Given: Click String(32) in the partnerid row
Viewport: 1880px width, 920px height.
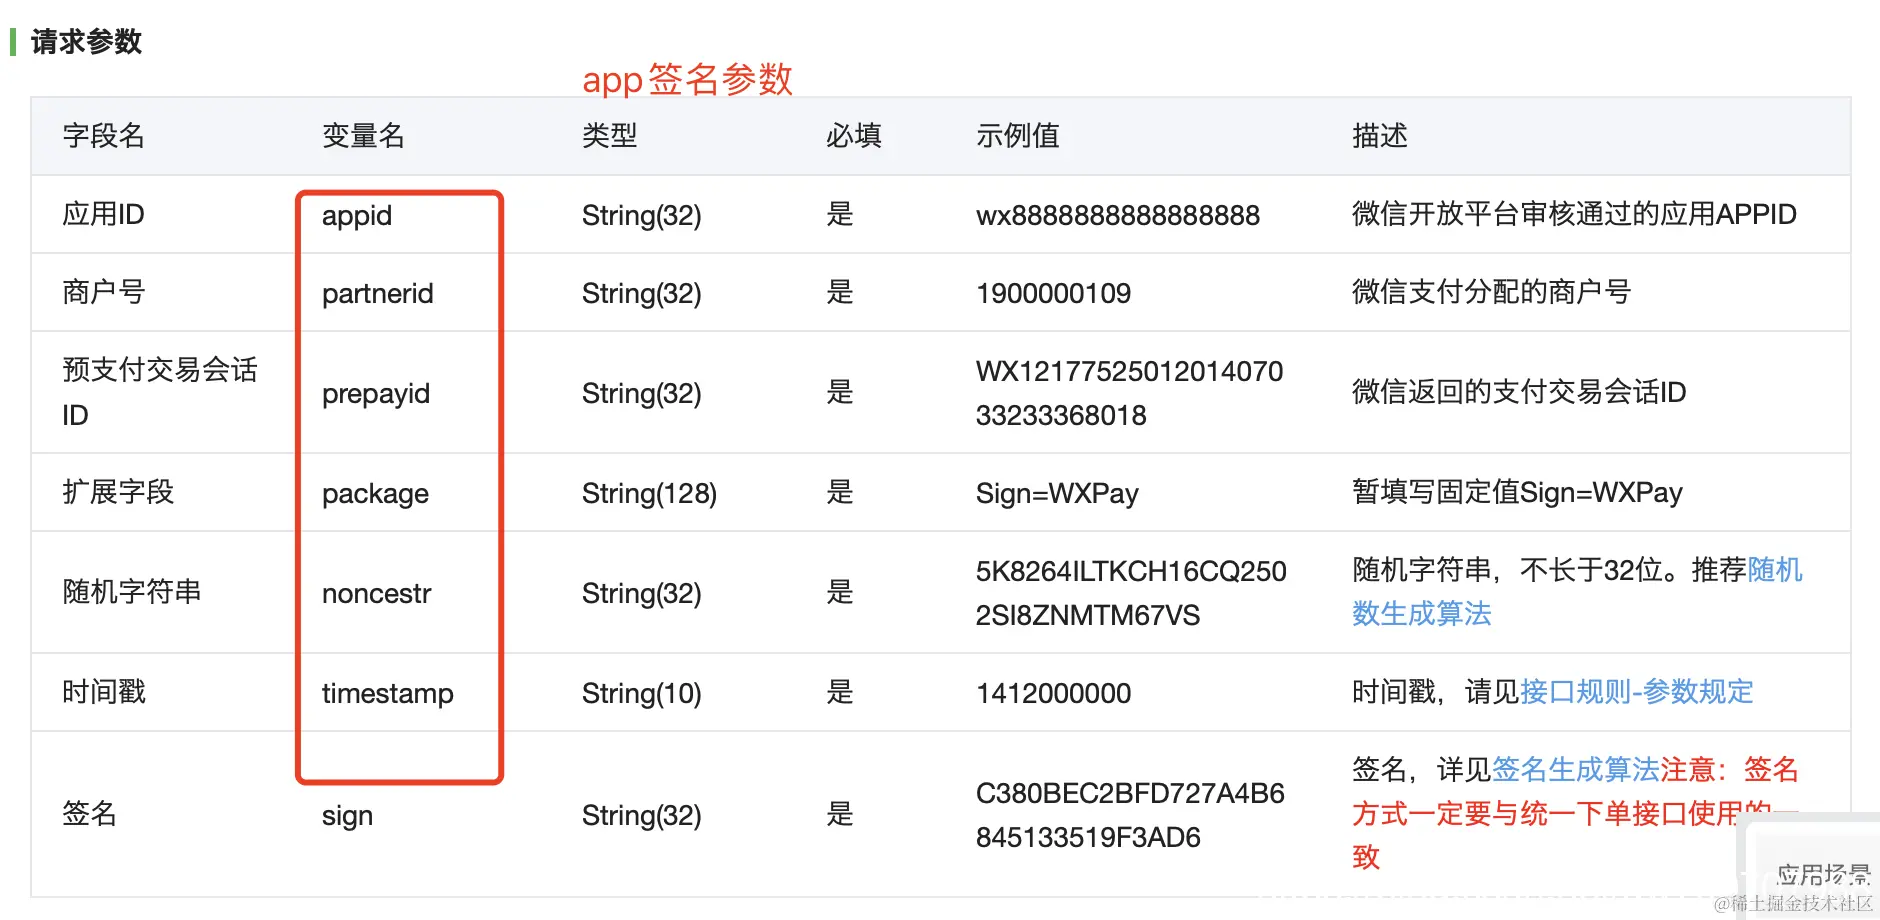Looking at the screenshot, I should point(641,293).
